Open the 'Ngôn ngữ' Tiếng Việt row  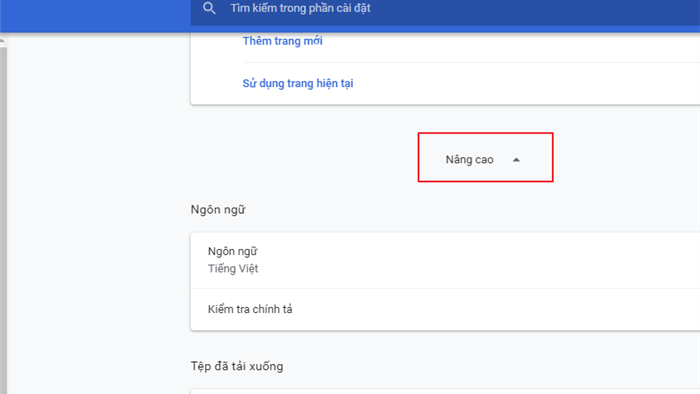[445, 260]
